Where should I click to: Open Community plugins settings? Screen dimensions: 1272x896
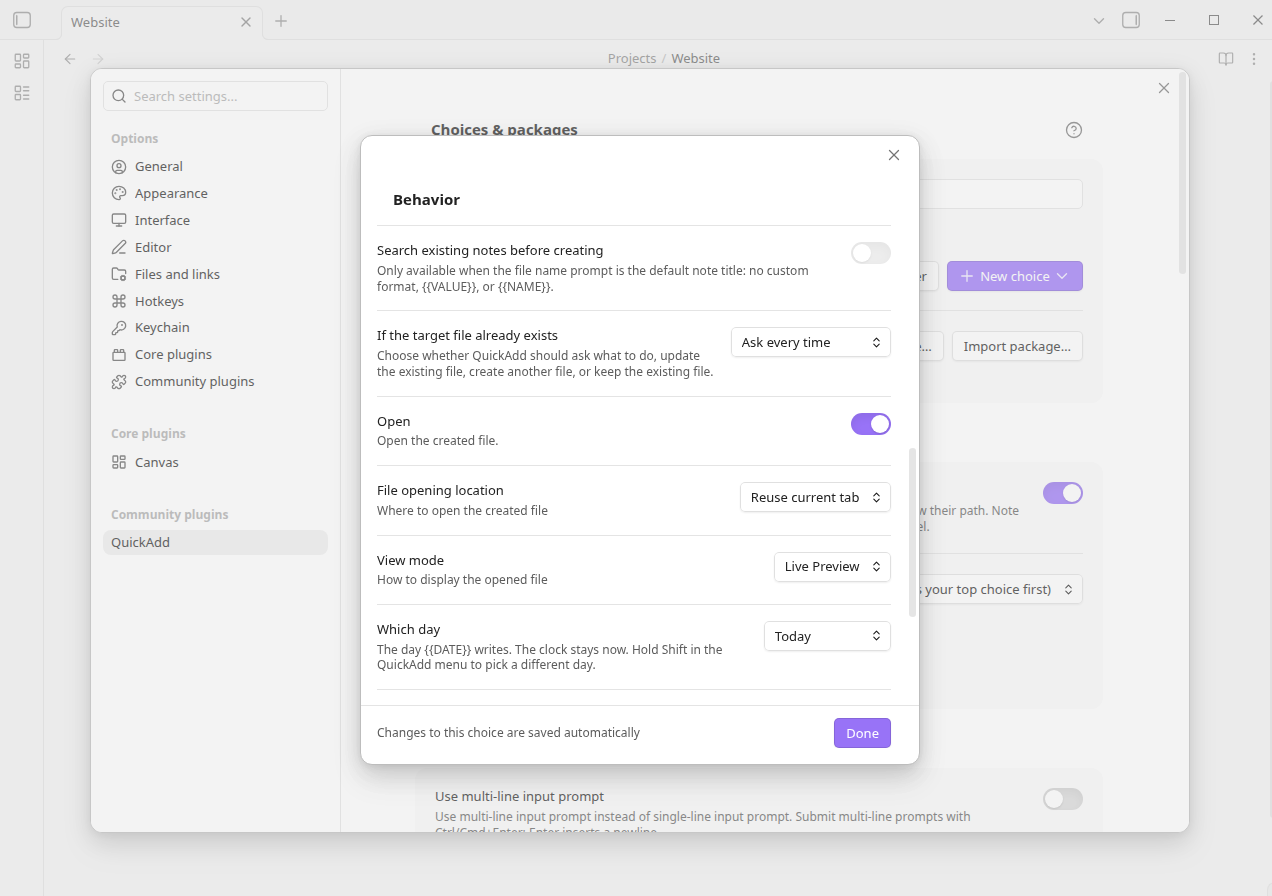[x=215, y=381]
